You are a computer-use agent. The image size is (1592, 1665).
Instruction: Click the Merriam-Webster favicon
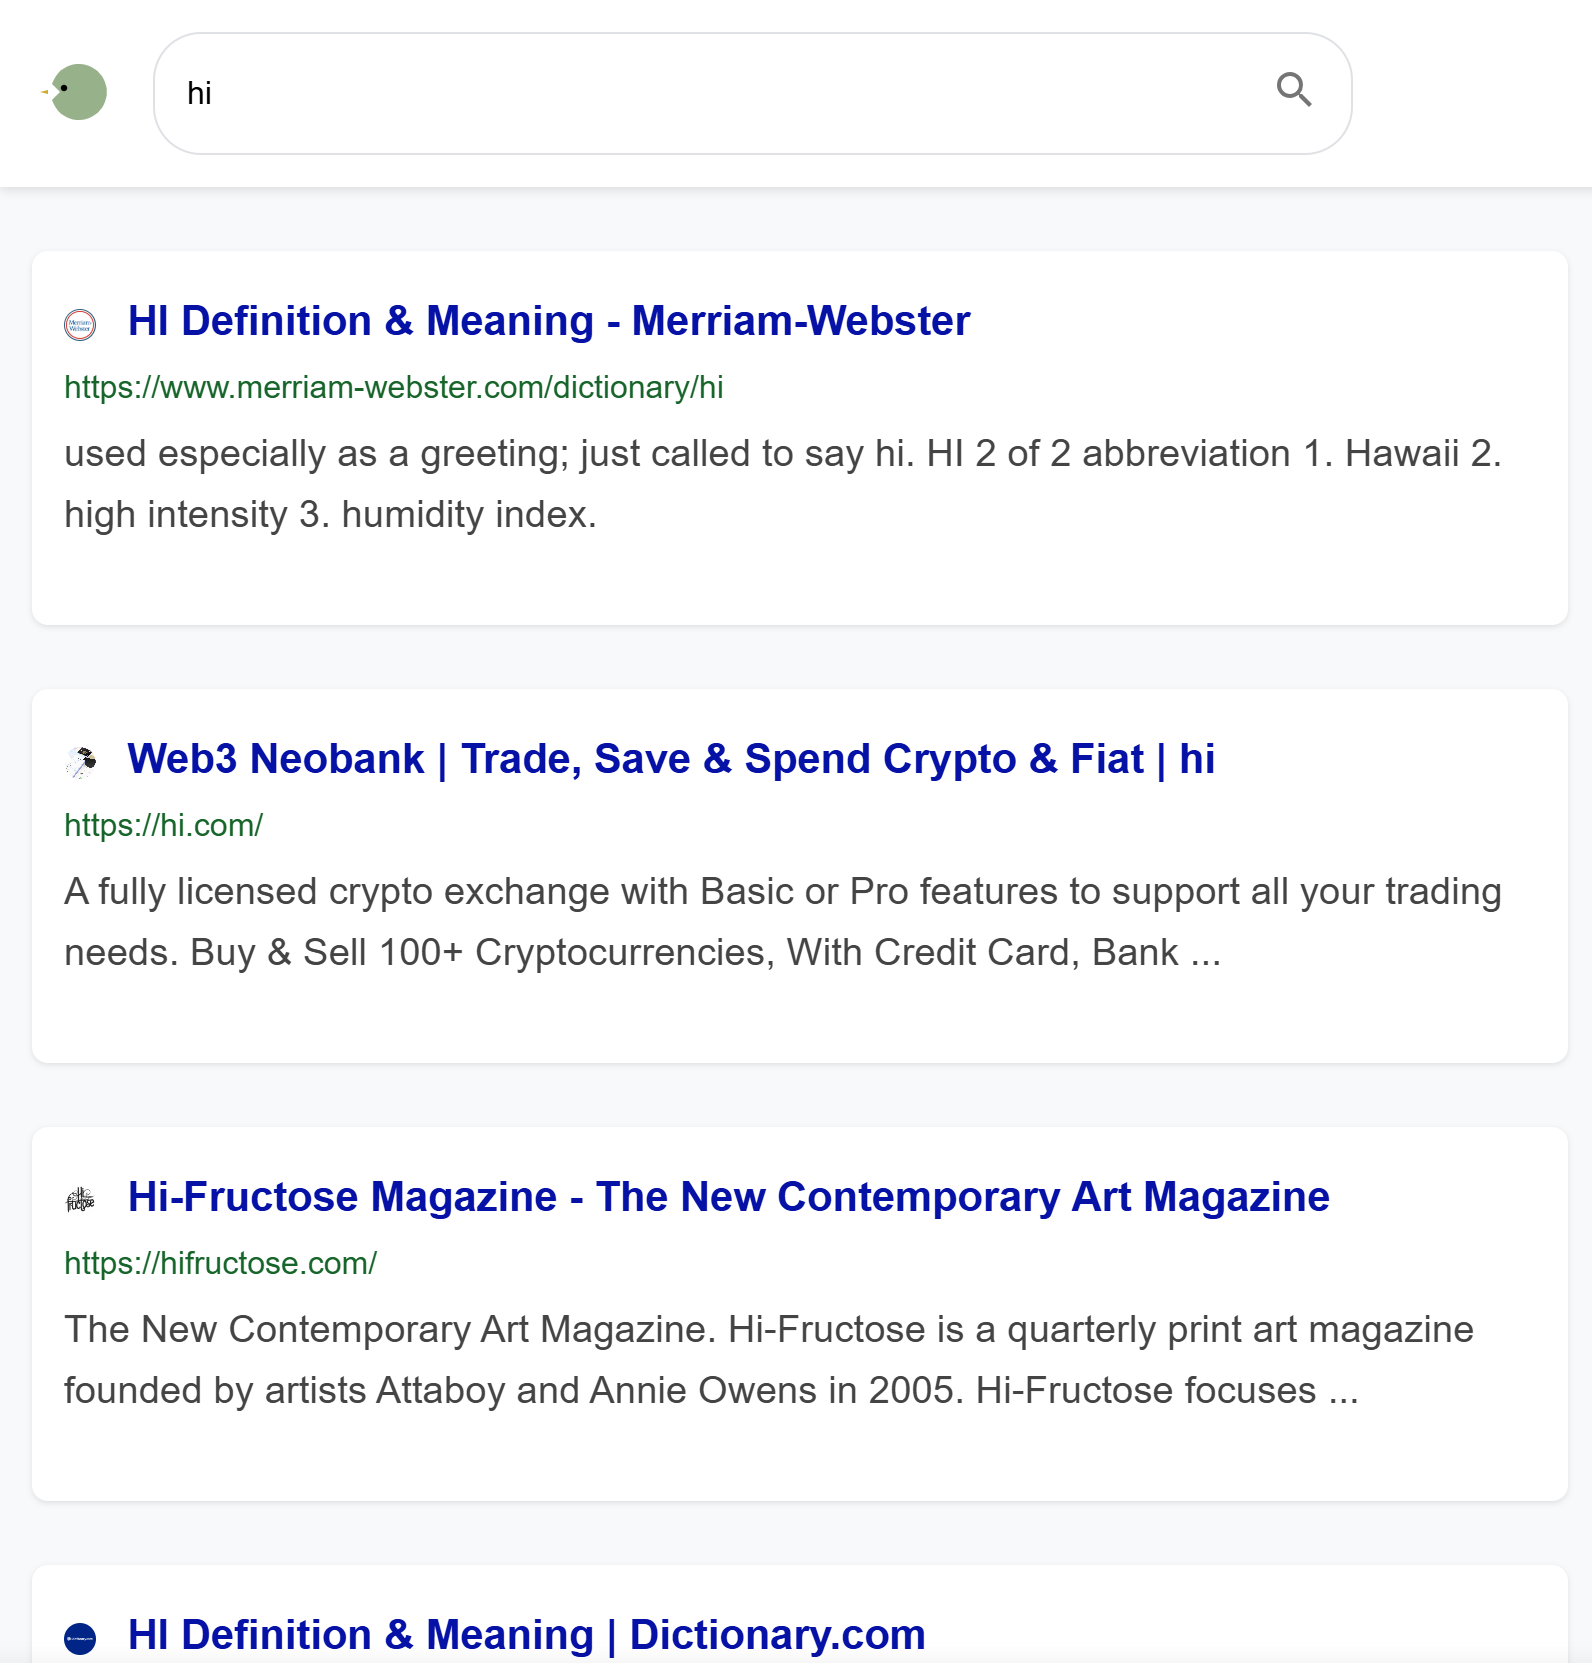[x=80, y=324]
